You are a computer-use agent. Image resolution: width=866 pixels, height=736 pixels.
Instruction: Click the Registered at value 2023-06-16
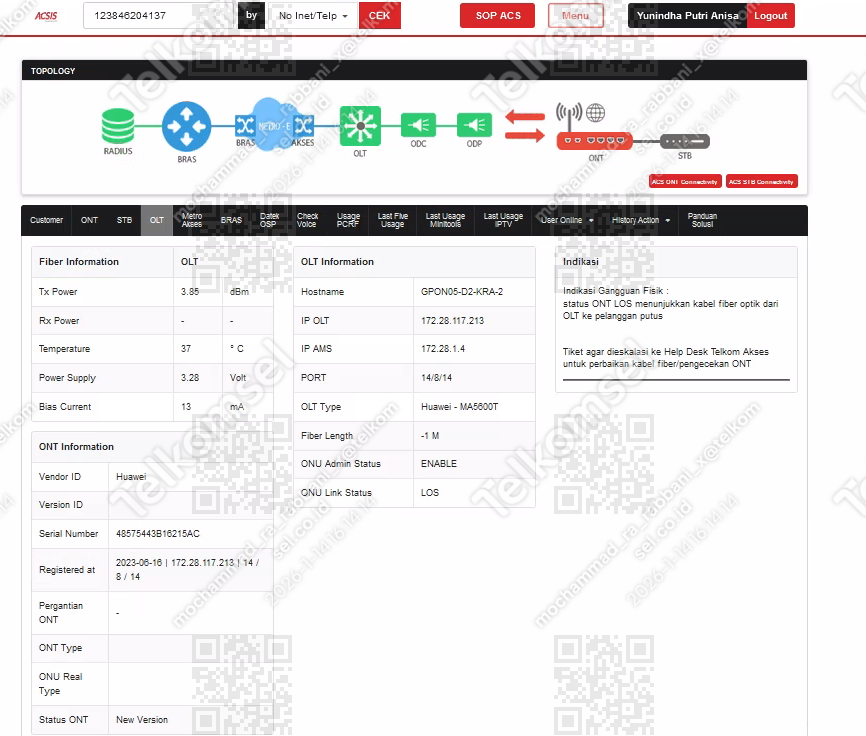[x=139, y=563]
